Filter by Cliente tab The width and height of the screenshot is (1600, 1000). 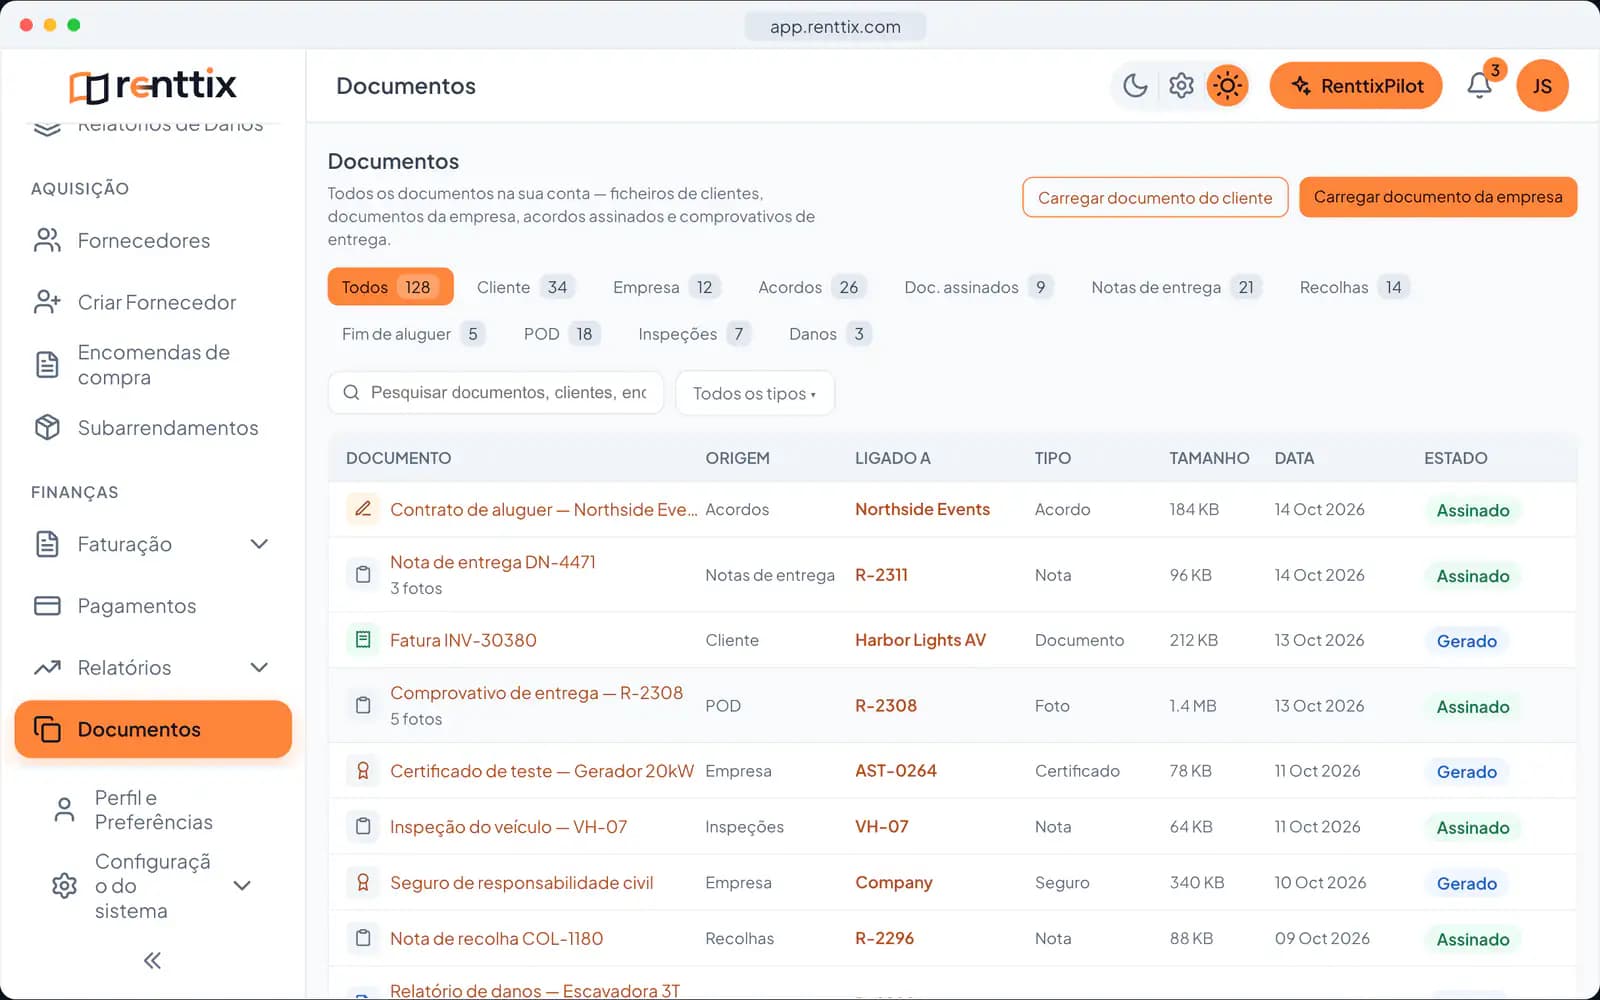524,287
